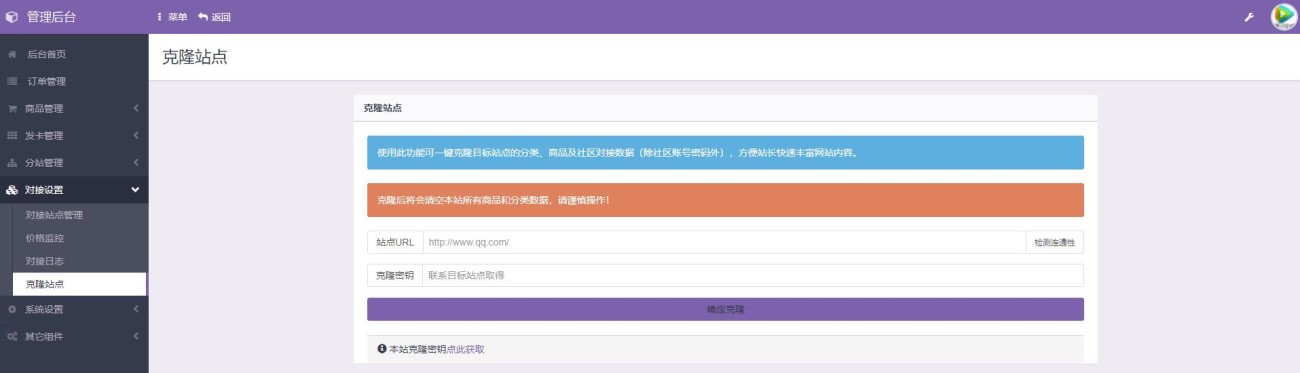Click the grid icon beside 发卡管理
Screen dimensions: 1300x373
coord(12,135)
